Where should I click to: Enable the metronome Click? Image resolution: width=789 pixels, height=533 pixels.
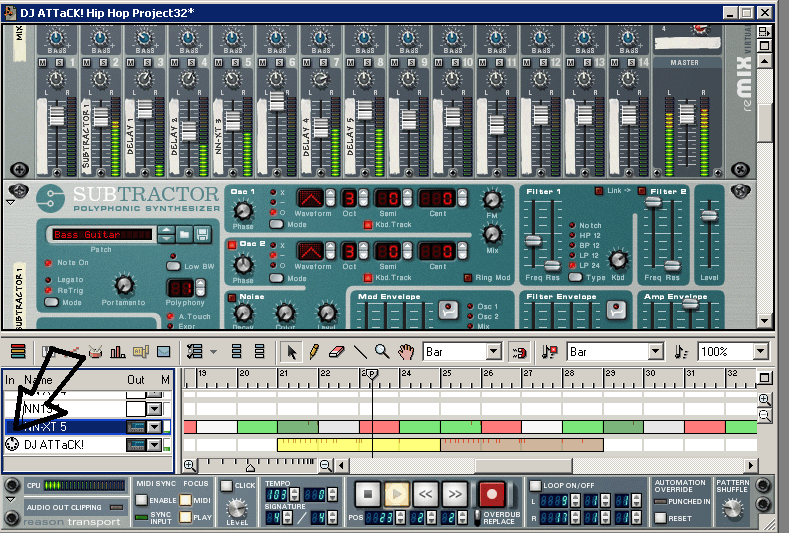226,486
